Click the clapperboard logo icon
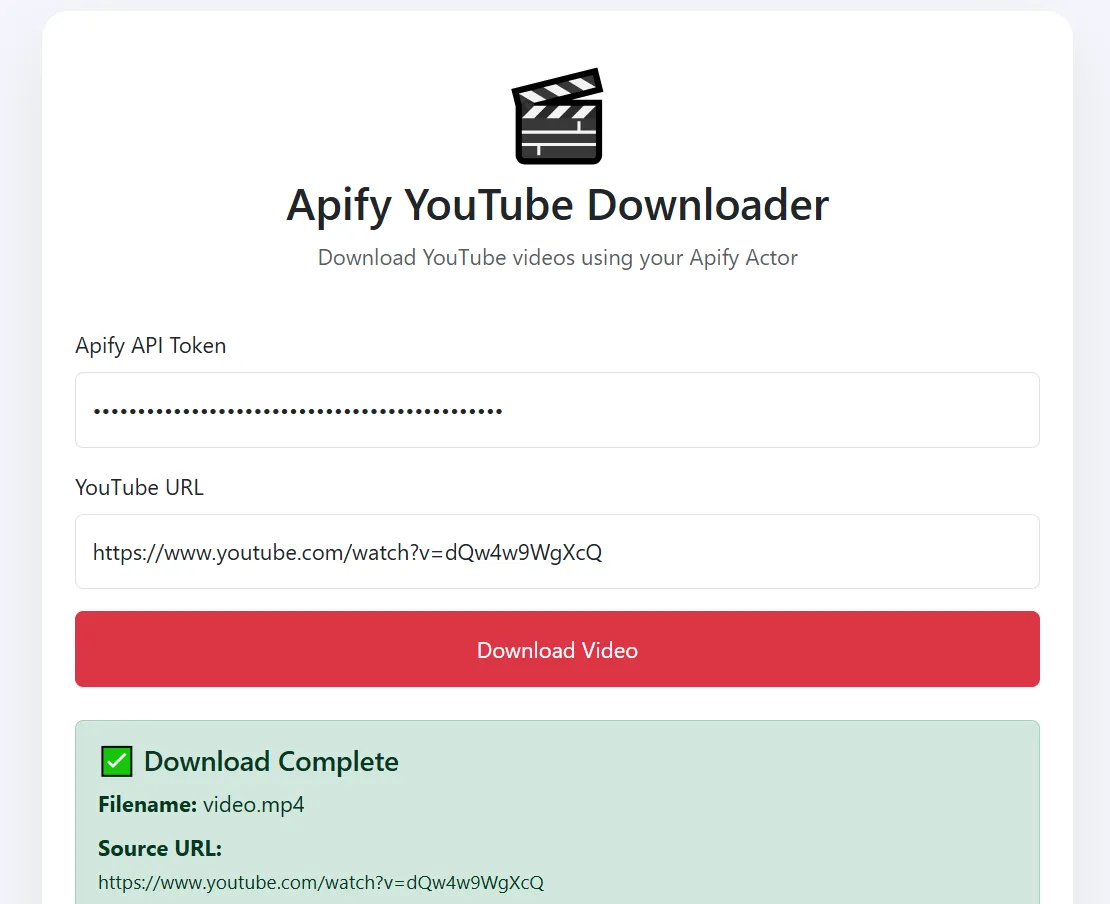This screenshot has width=1110, height=904. click(x=557, y=116)
